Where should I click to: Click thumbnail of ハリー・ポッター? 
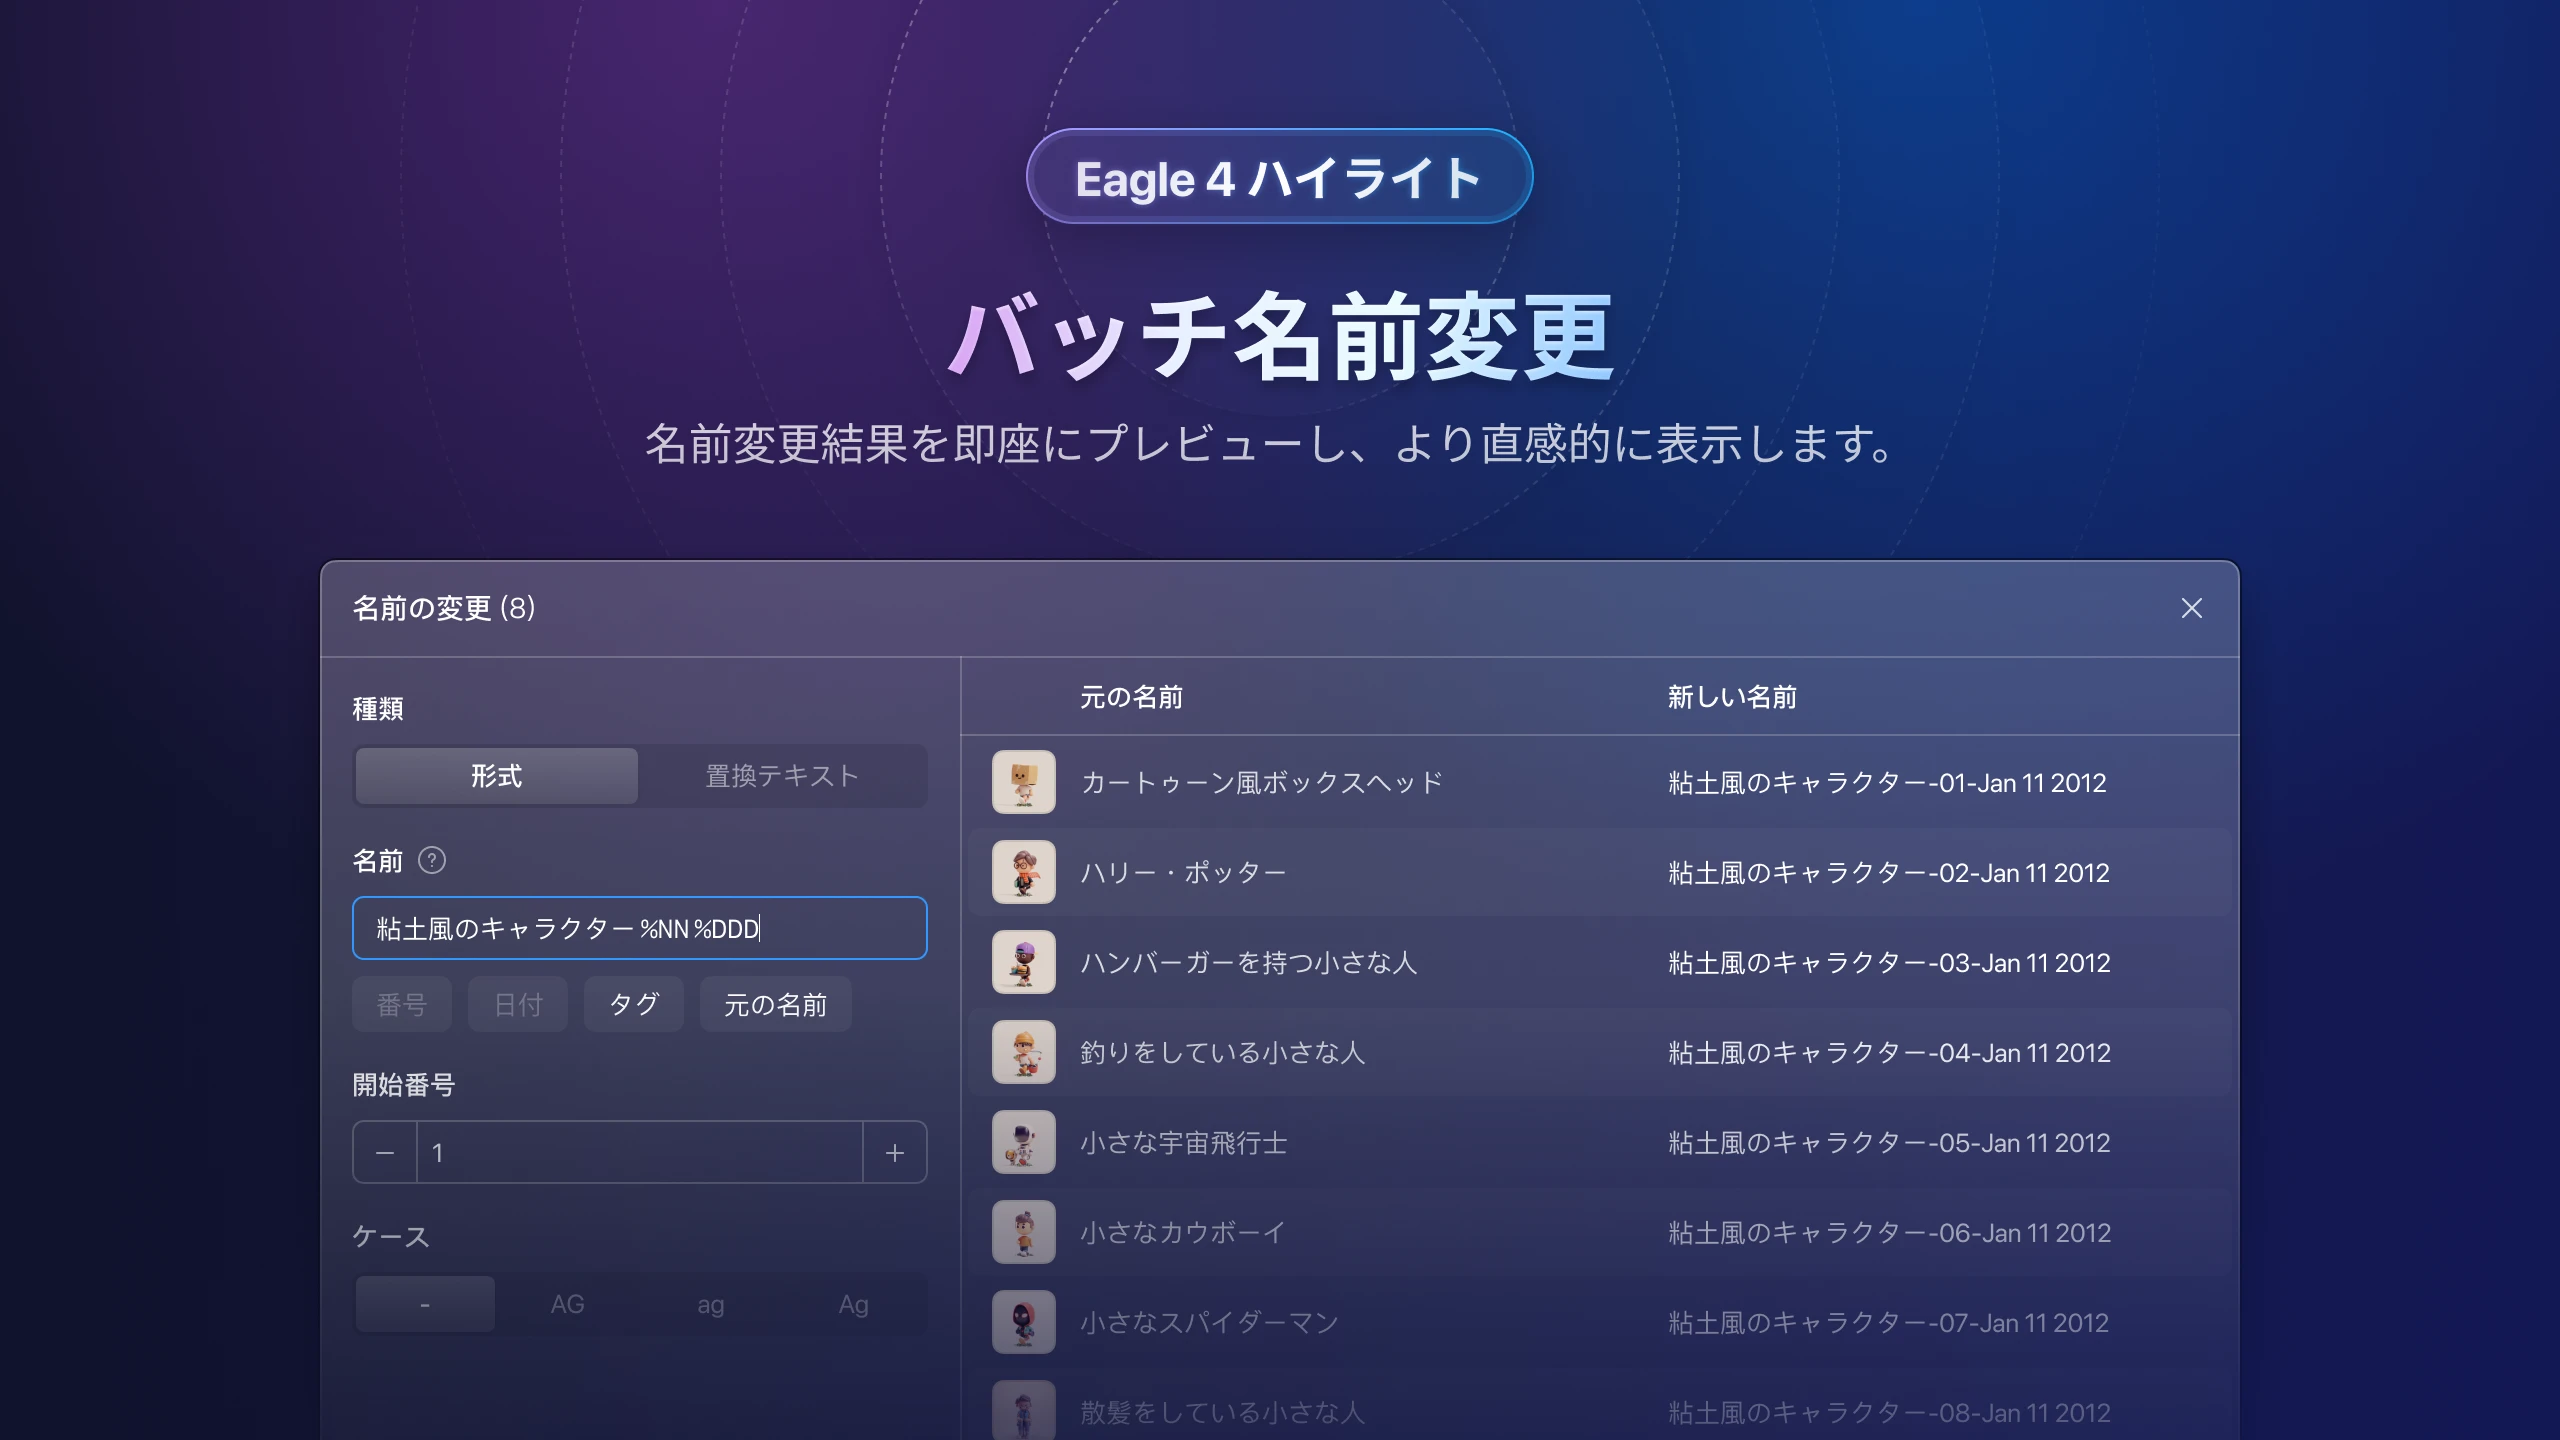coord(1023,872)
